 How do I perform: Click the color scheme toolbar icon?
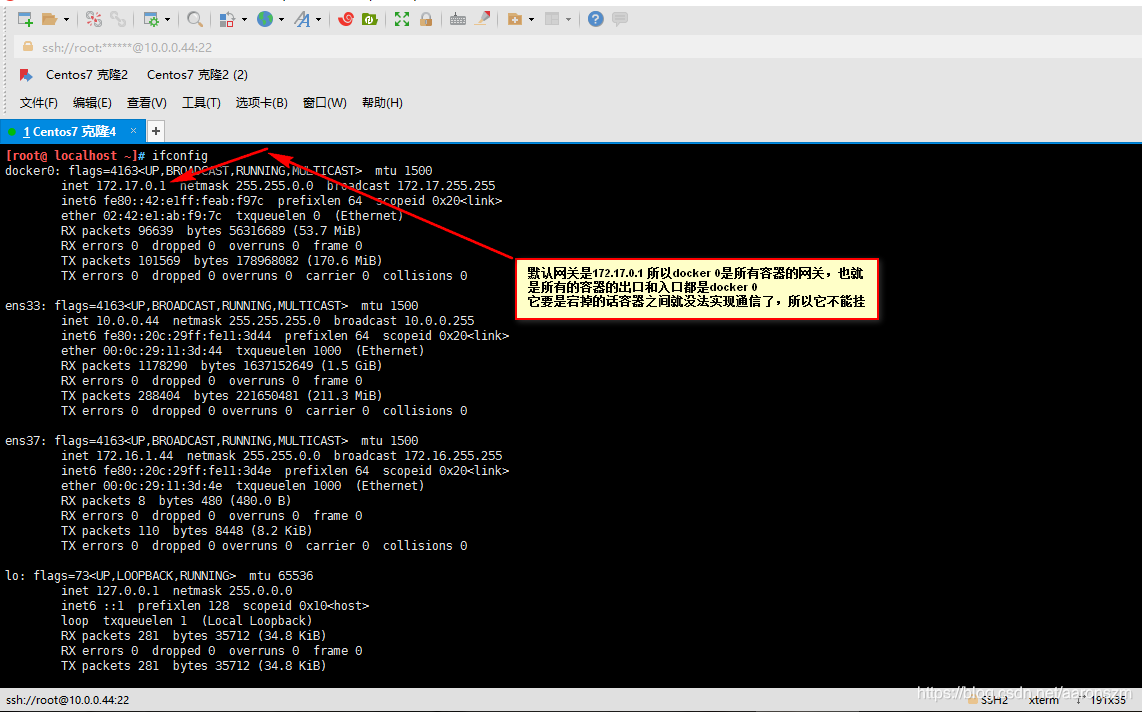tap(227, 20)
